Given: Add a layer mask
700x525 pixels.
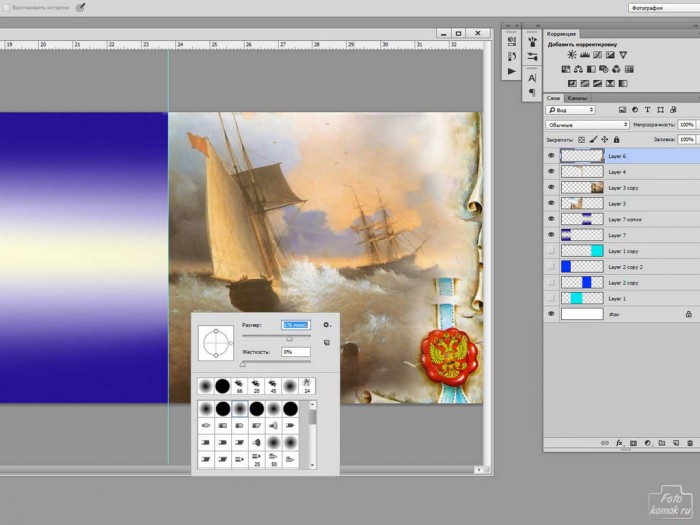Looking at the screenshot, I should [633, 443].
